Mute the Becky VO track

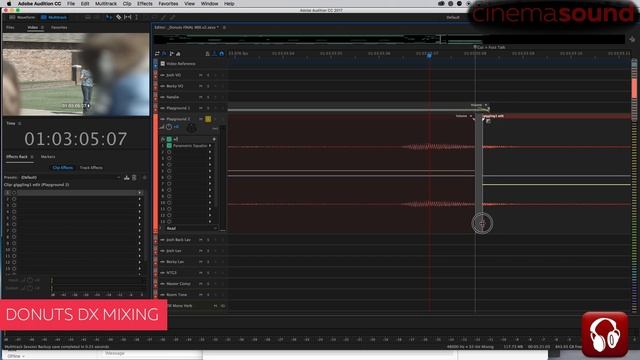(200, 86)
